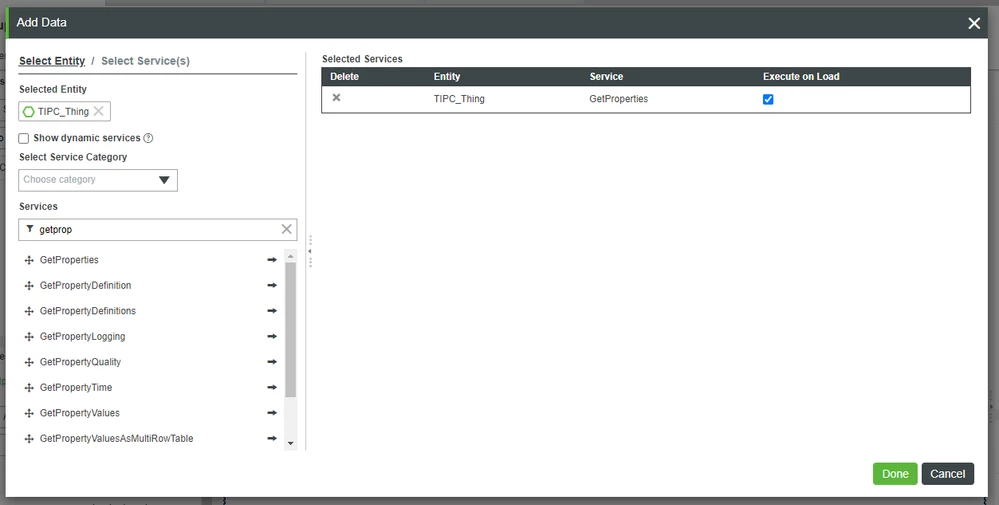This screenshot has height=505, width=999.
Task: Close the Add Data dialog
Action: [x=974, y=24]
